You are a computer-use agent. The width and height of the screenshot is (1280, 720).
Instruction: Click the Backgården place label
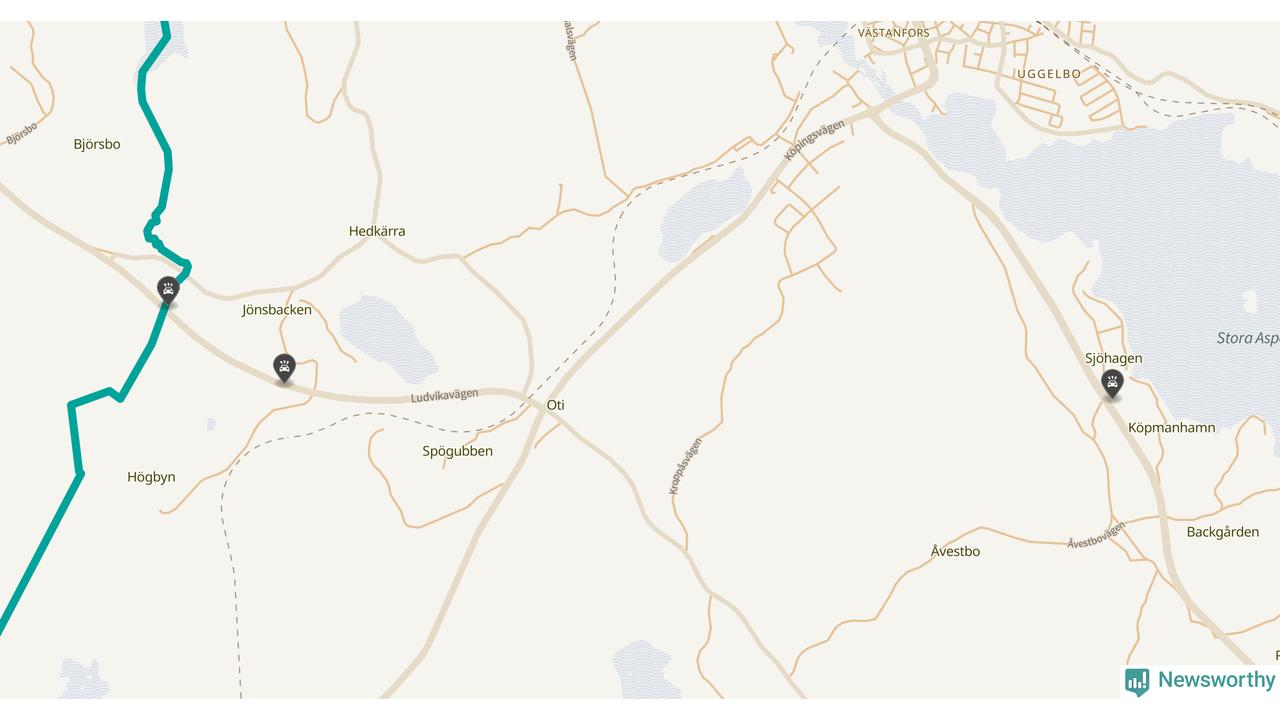(1223, 532)
